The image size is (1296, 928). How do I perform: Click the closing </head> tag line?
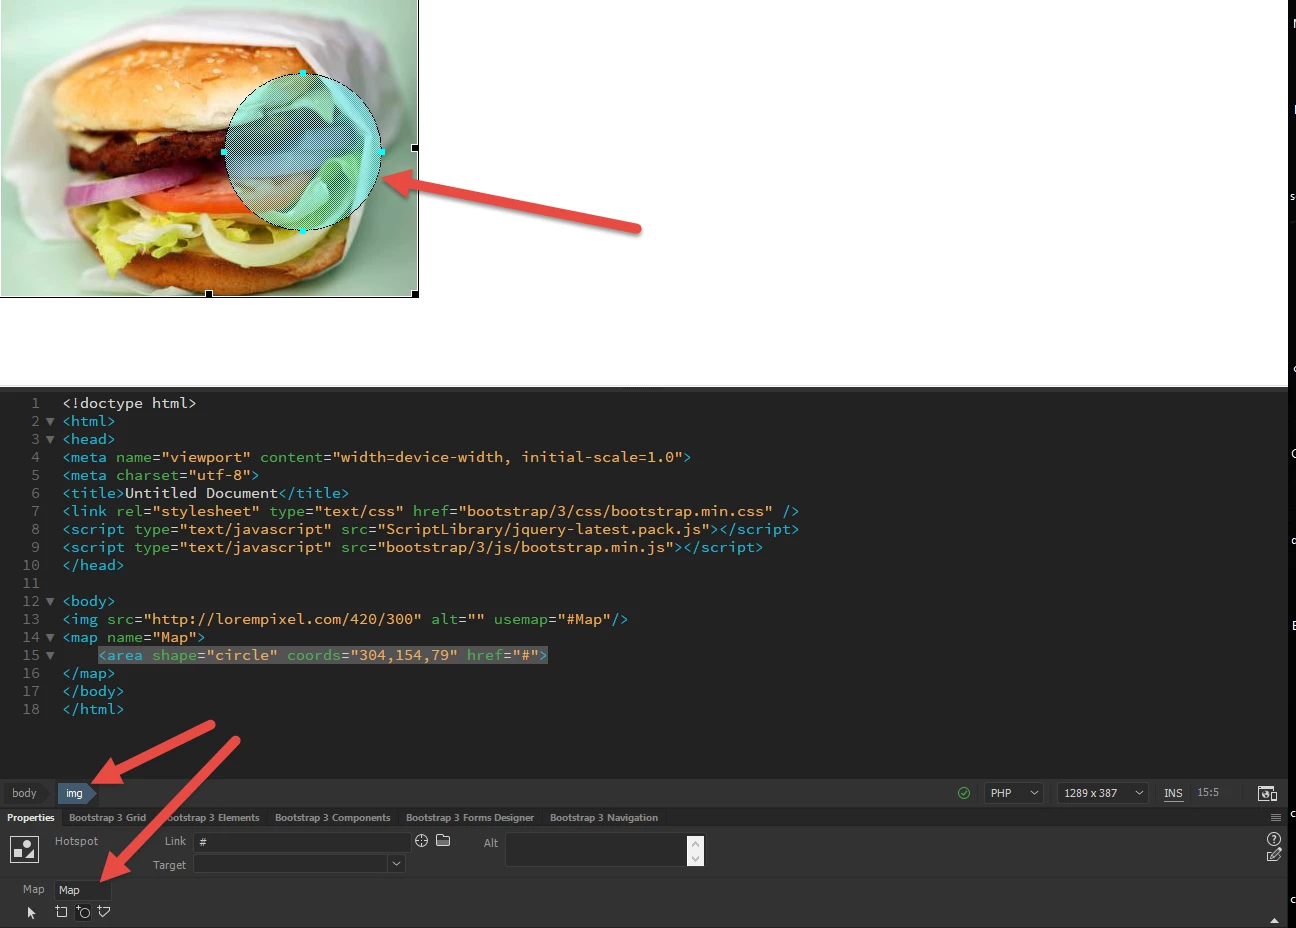coord(93,565)
